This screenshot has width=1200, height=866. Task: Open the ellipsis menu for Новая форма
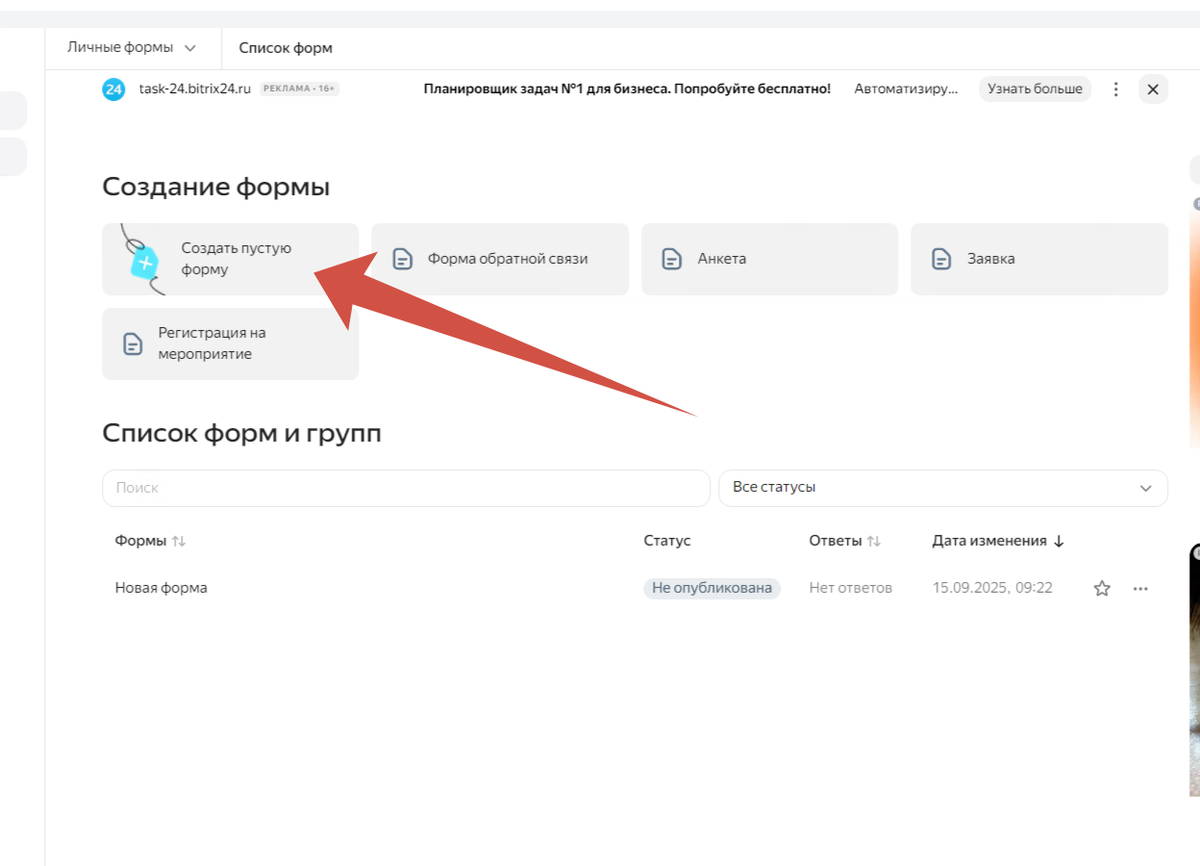click(x=1140, y=589)
